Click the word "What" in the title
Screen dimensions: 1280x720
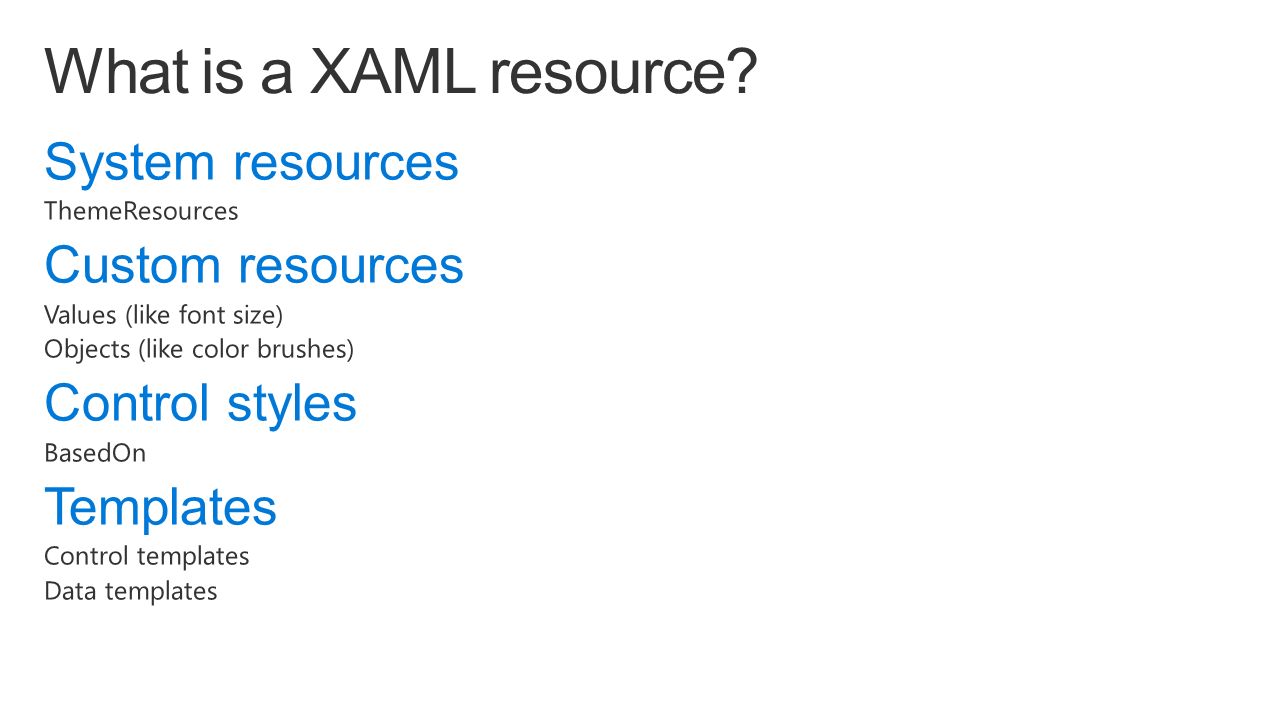click(117, 72)
